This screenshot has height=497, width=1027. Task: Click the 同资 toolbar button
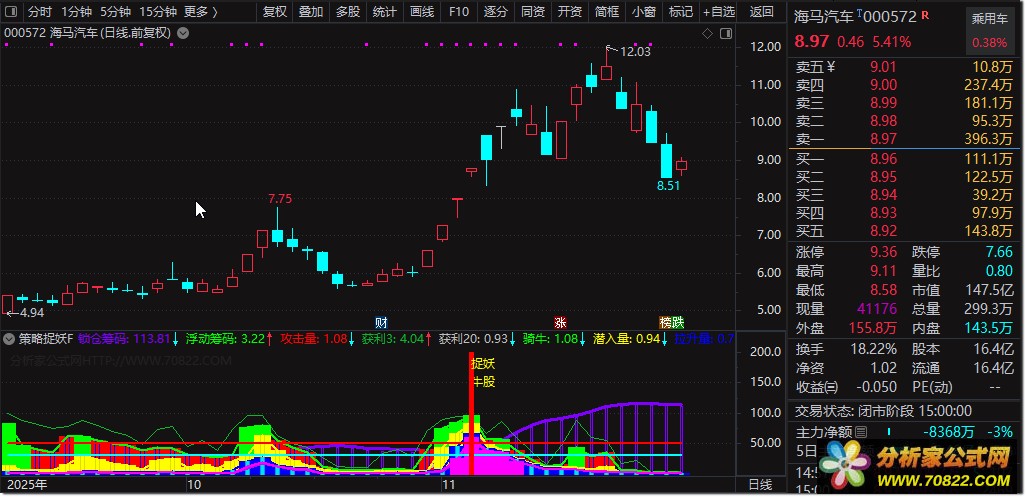532,12
